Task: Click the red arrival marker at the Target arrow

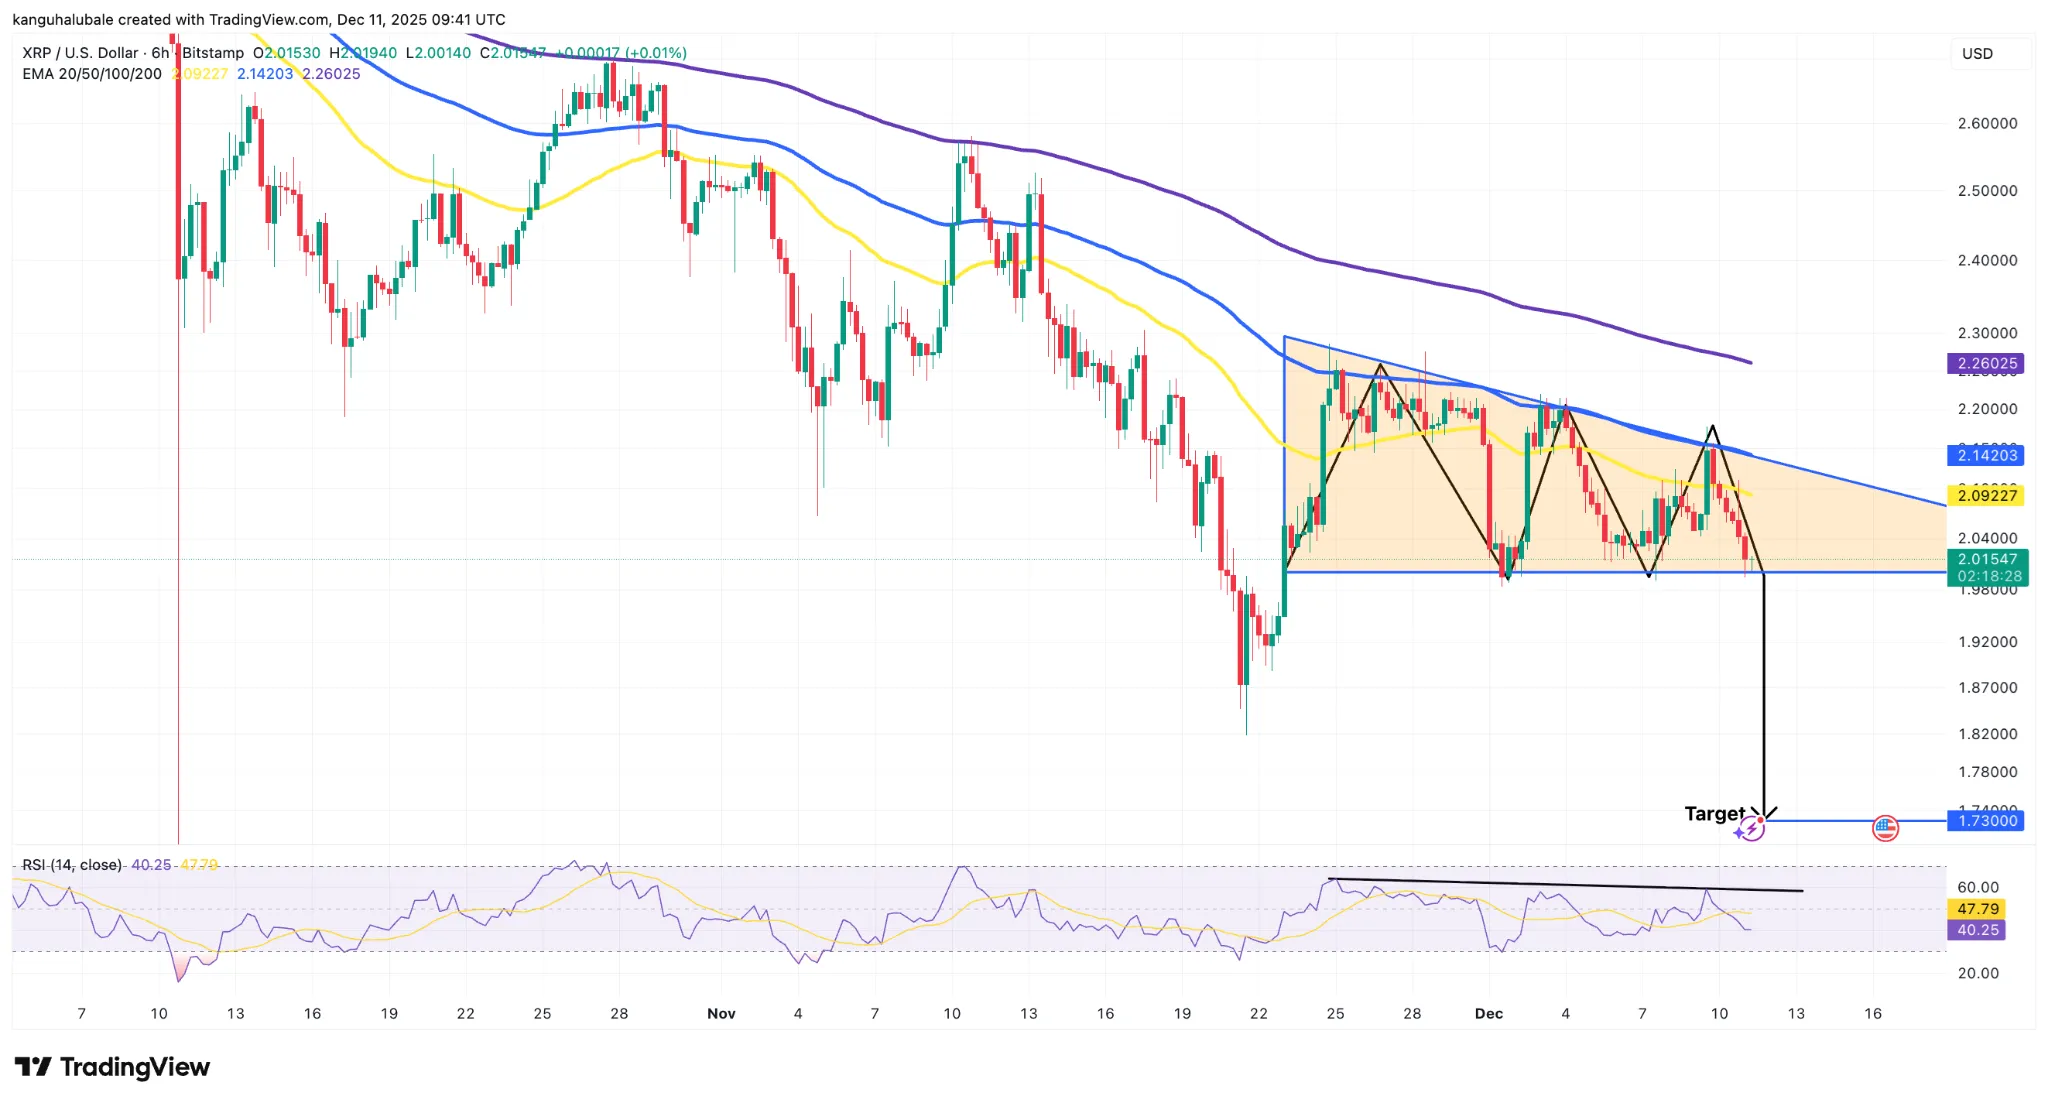Action: (x=1760, y=820)
